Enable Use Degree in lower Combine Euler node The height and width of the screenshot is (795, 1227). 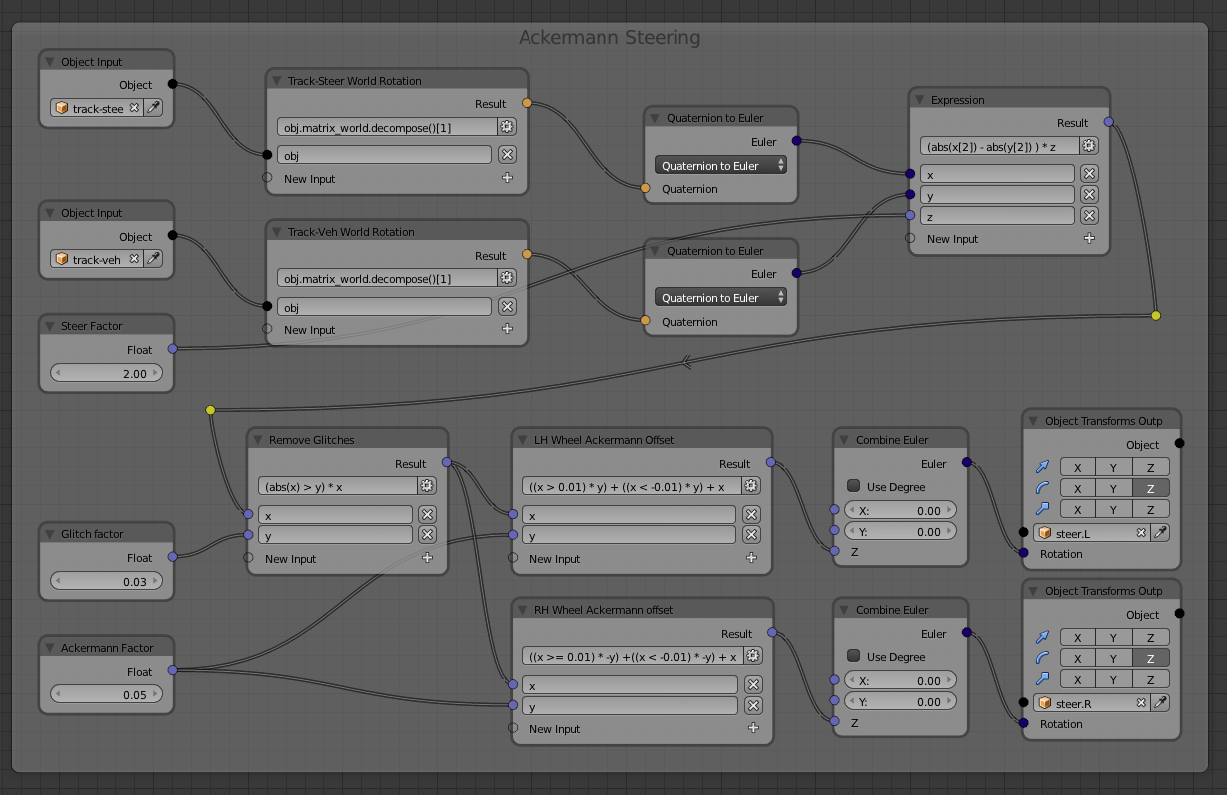(x=853, y=656)
